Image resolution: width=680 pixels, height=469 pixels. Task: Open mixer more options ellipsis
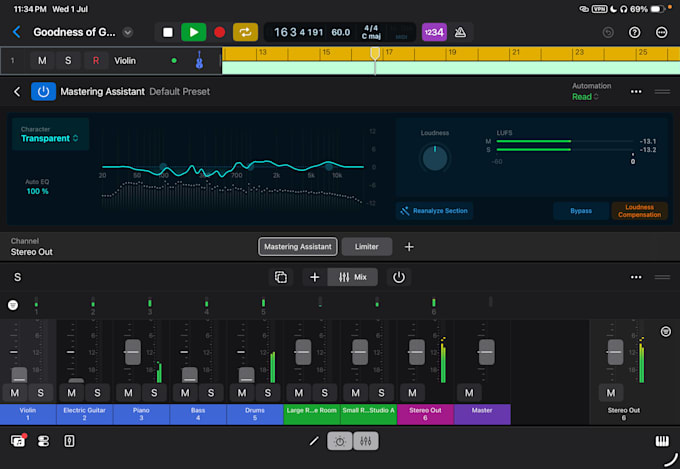636,277
